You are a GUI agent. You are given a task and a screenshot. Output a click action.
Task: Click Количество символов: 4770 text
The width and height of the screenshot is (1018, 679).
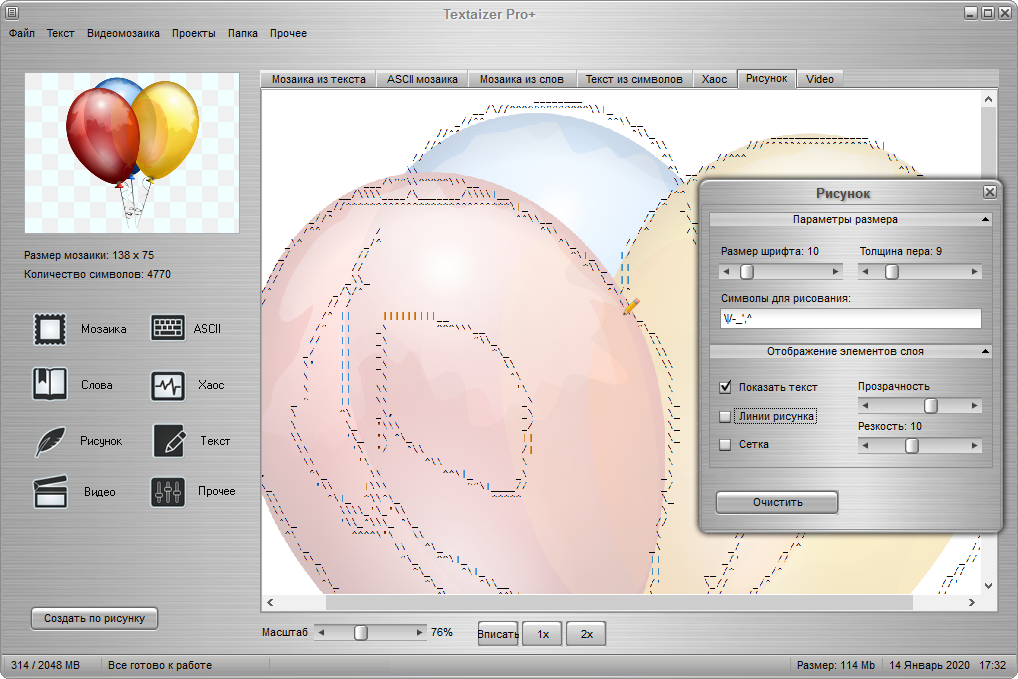(97, 275)
